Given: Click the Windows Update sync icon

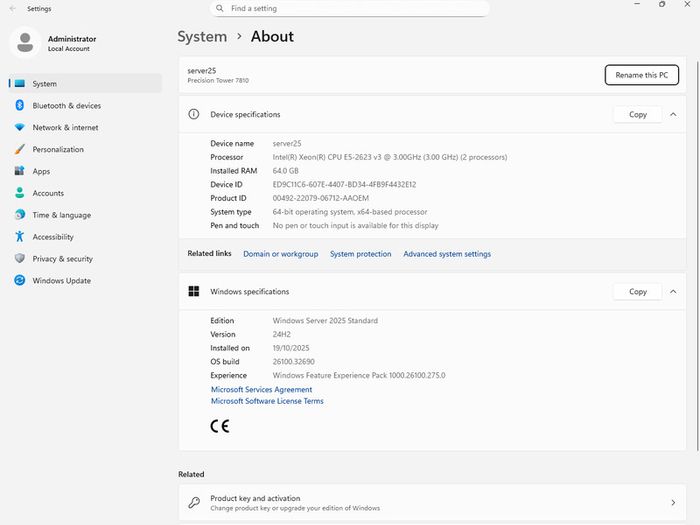Looking at the screenshot, I should point(20,280).
